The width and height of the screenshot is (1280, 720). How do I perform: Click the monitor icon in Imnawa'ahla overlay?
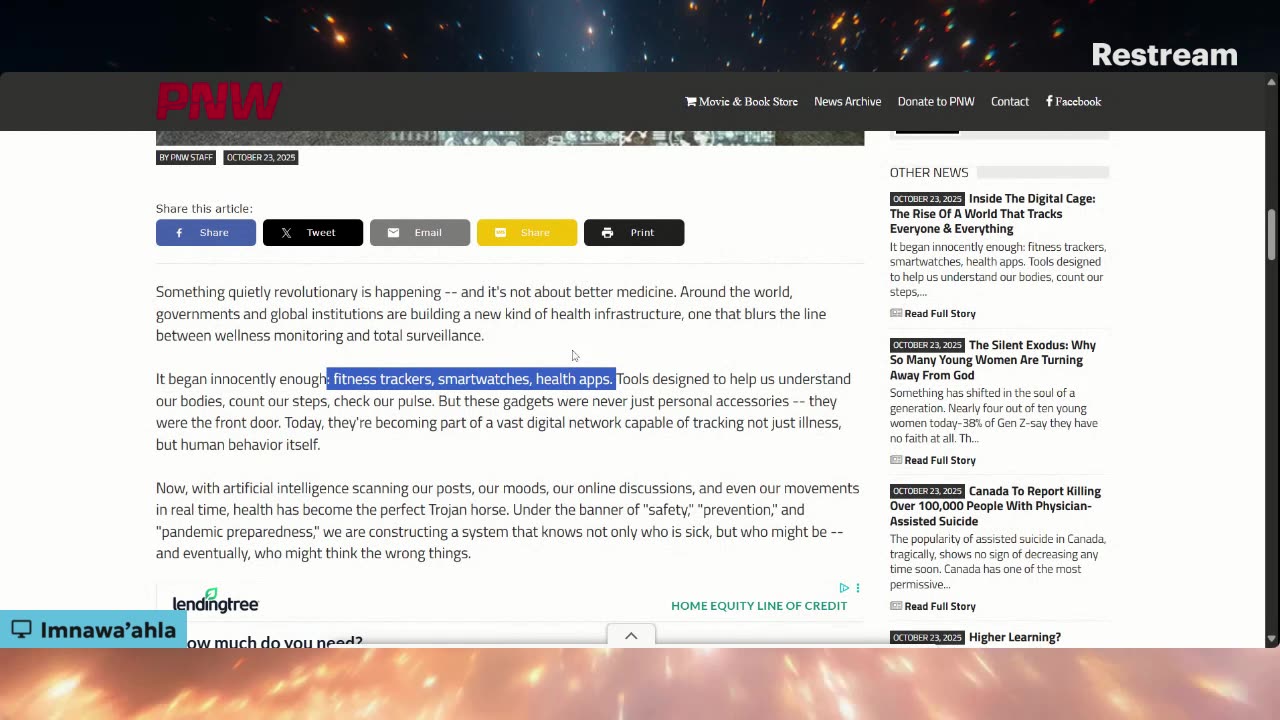22,629
